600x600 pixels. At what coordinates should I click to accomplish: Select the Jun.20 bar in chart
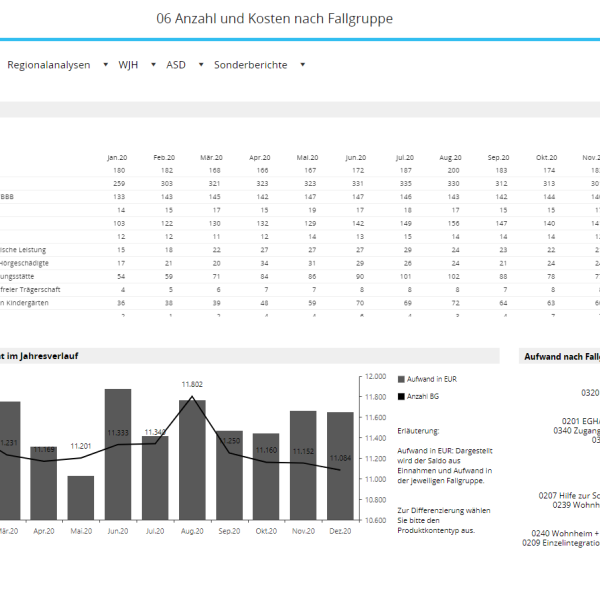[x=118, y=455]
